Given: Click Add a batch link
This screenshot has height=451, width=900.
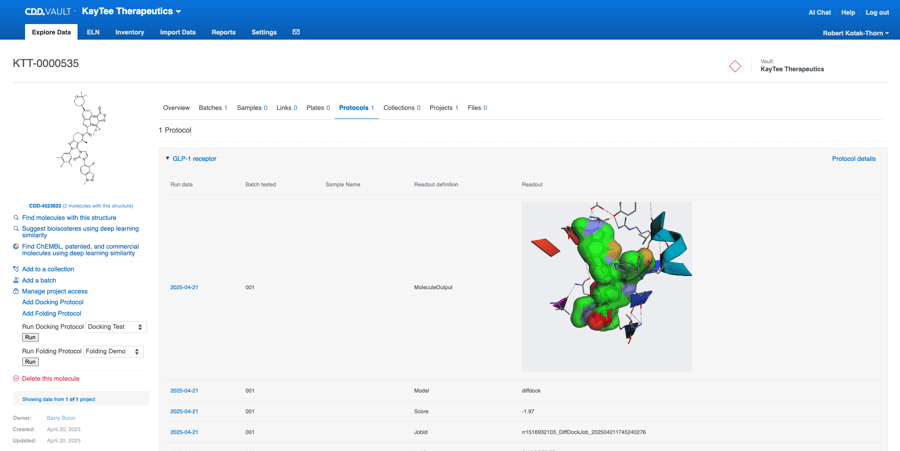Looking at the screenshot, I should pyautogui.click(x=39, y=281).
